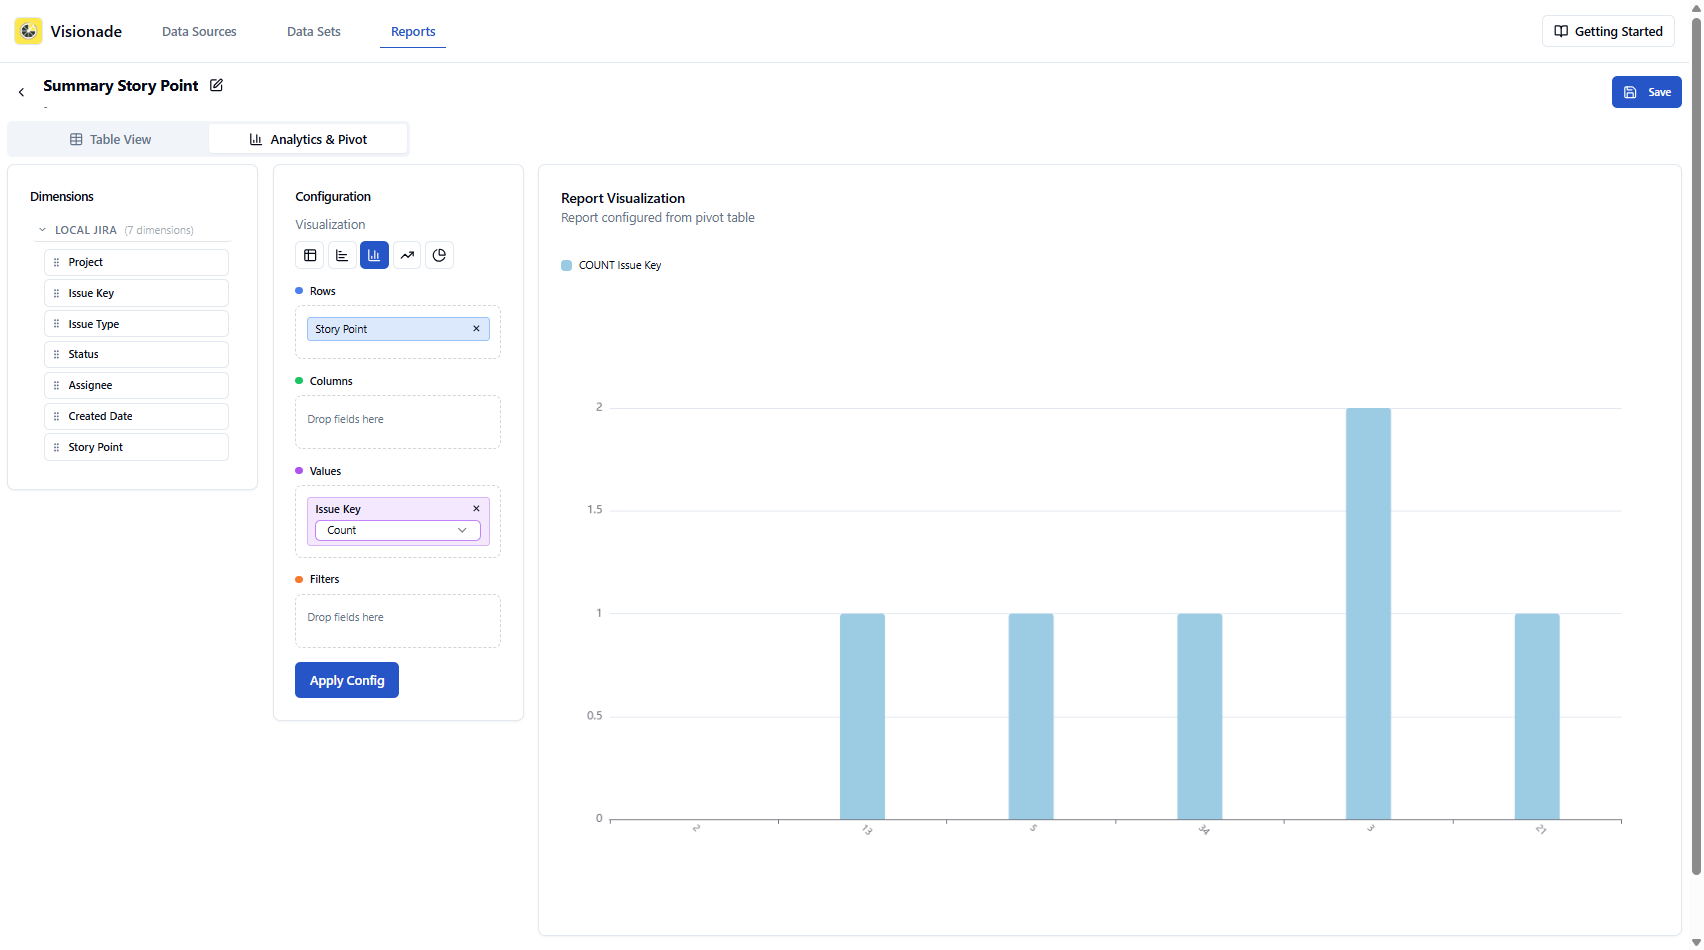
Task: Choose the line chart visualization
Action: click(x=406, y=255)
